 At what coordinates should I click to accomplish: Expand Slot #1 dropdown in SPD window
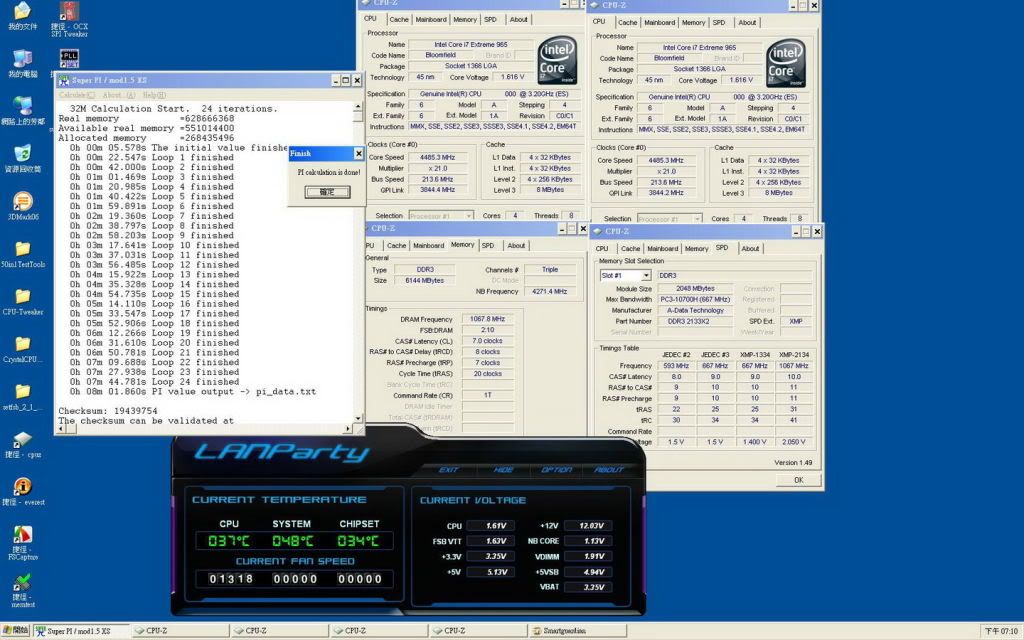(646, 276)
